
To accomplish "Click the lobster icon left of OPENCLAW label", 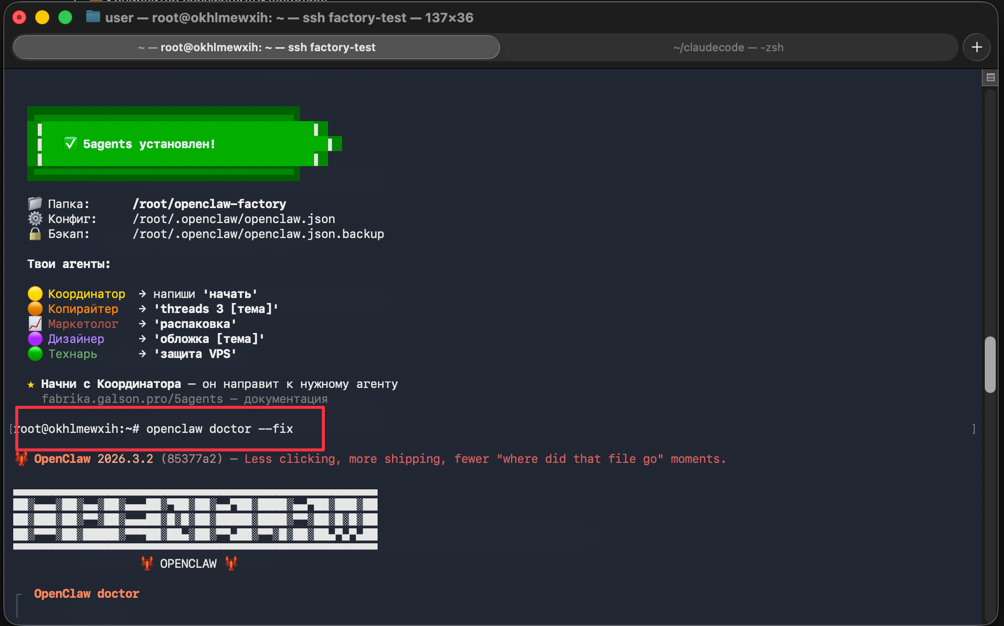I will 147,563.
